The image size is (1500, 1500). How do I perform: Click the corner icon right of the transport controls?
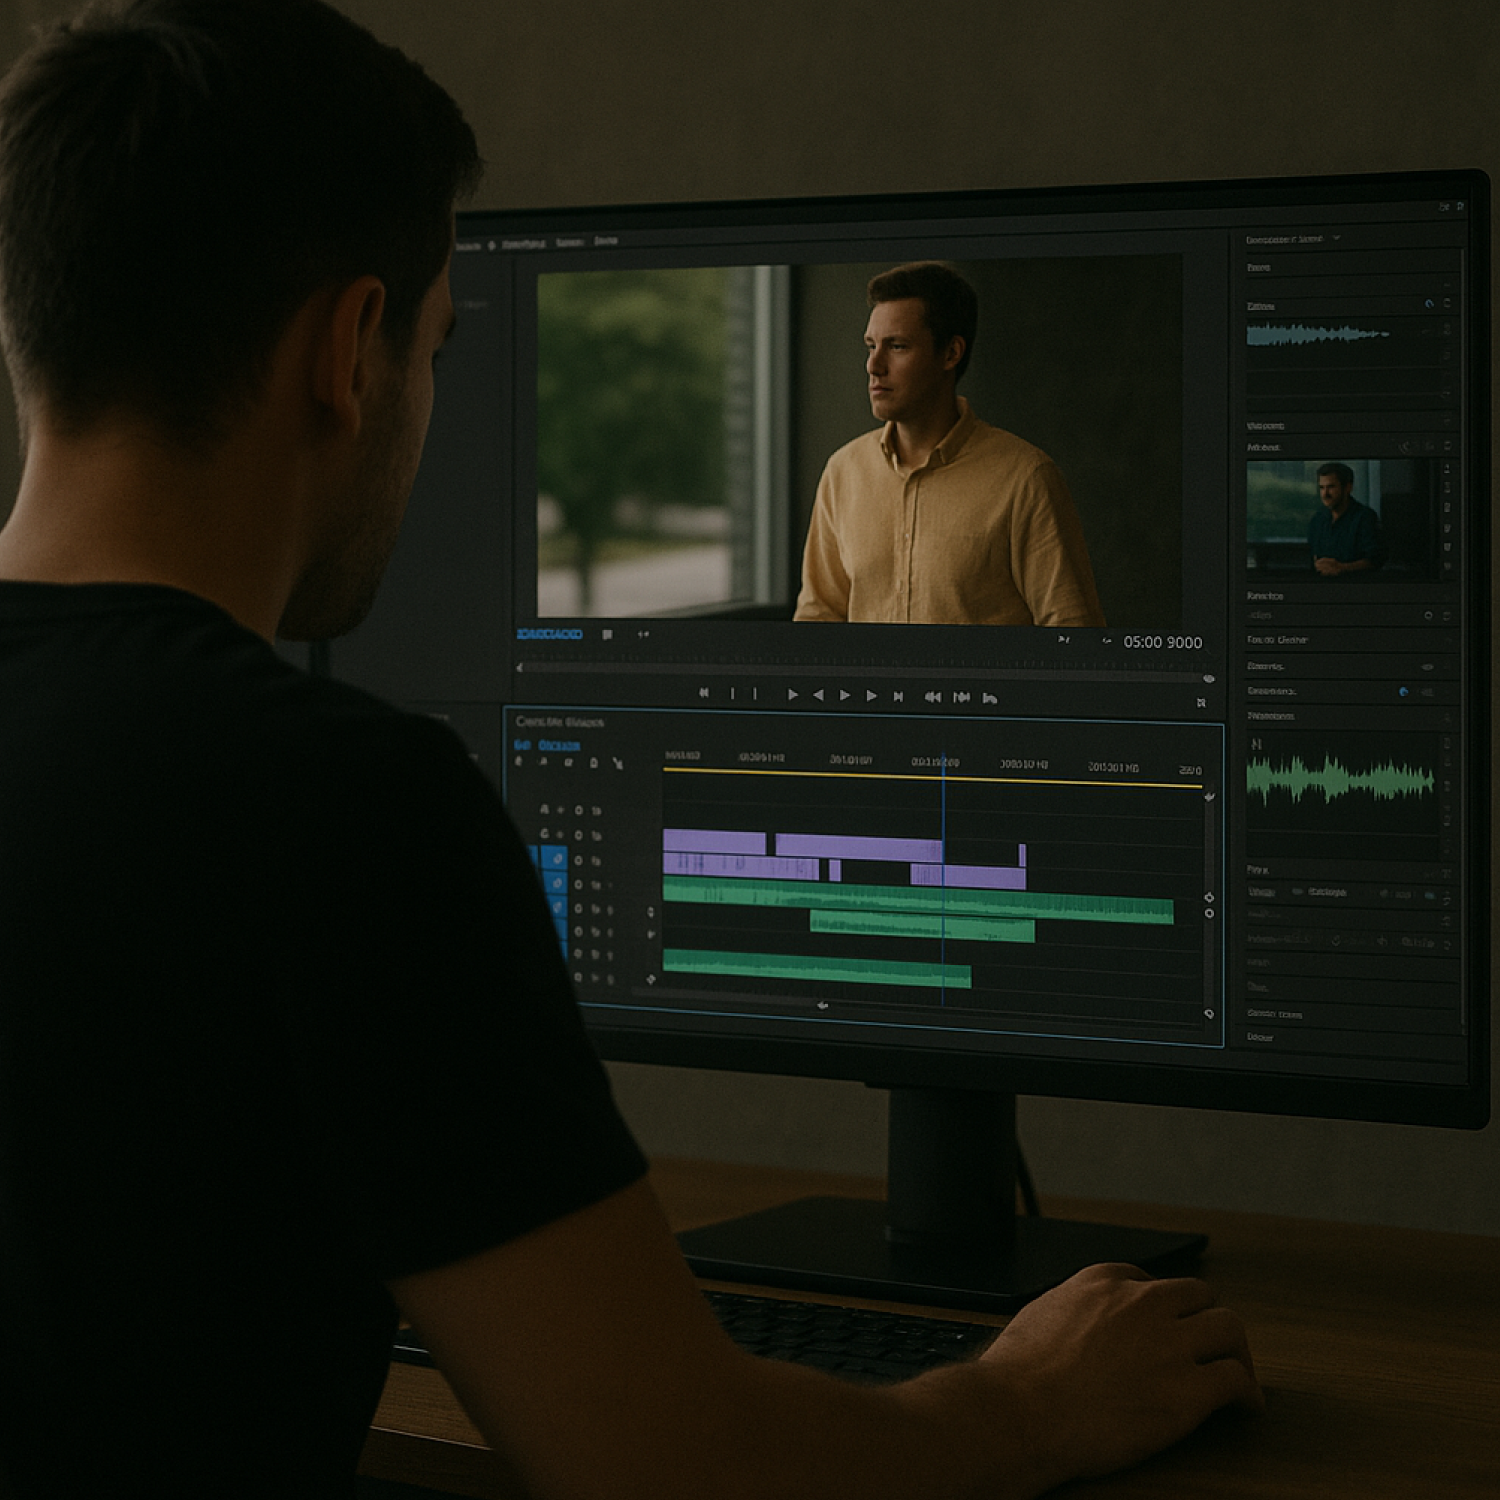(1201, 703)
